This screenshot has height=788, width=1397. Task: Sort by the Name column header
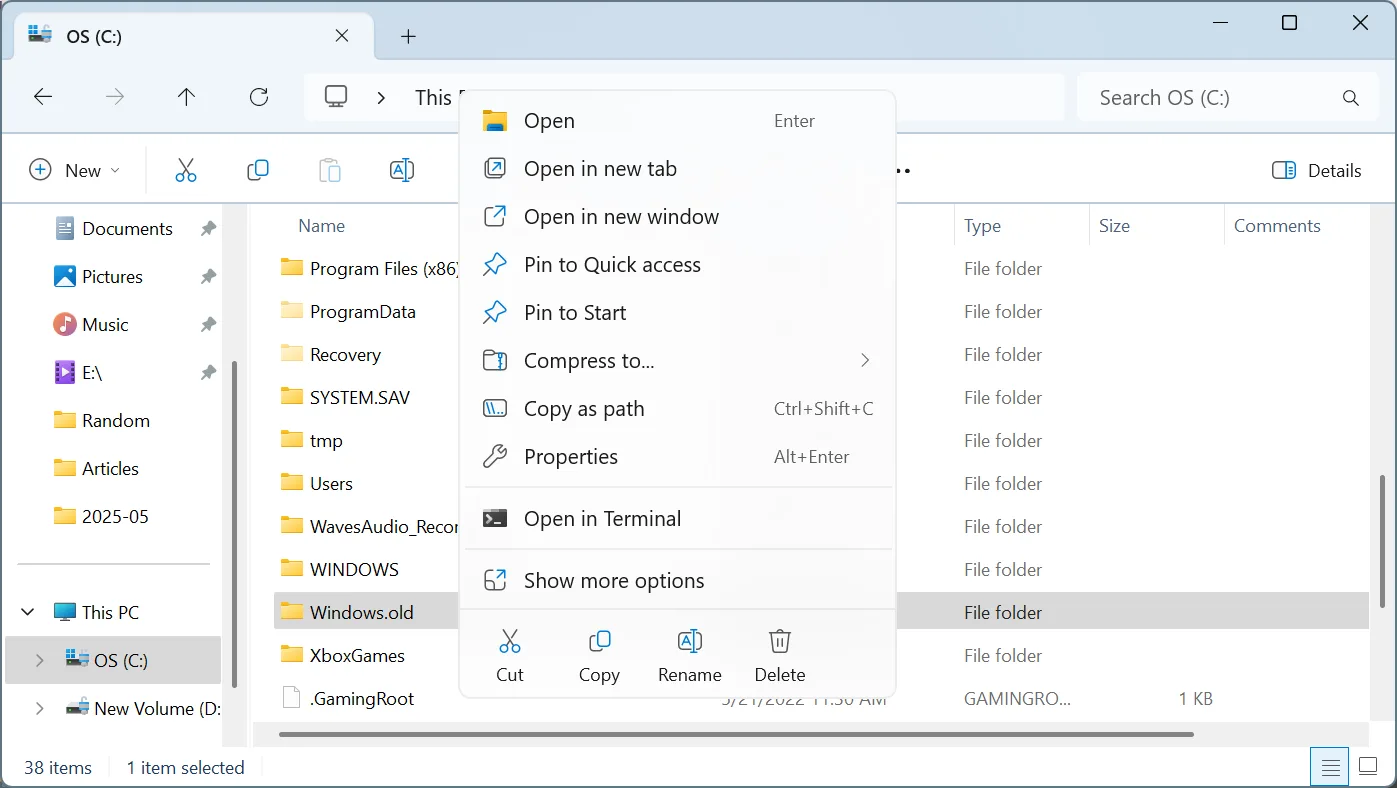[322, 226]
